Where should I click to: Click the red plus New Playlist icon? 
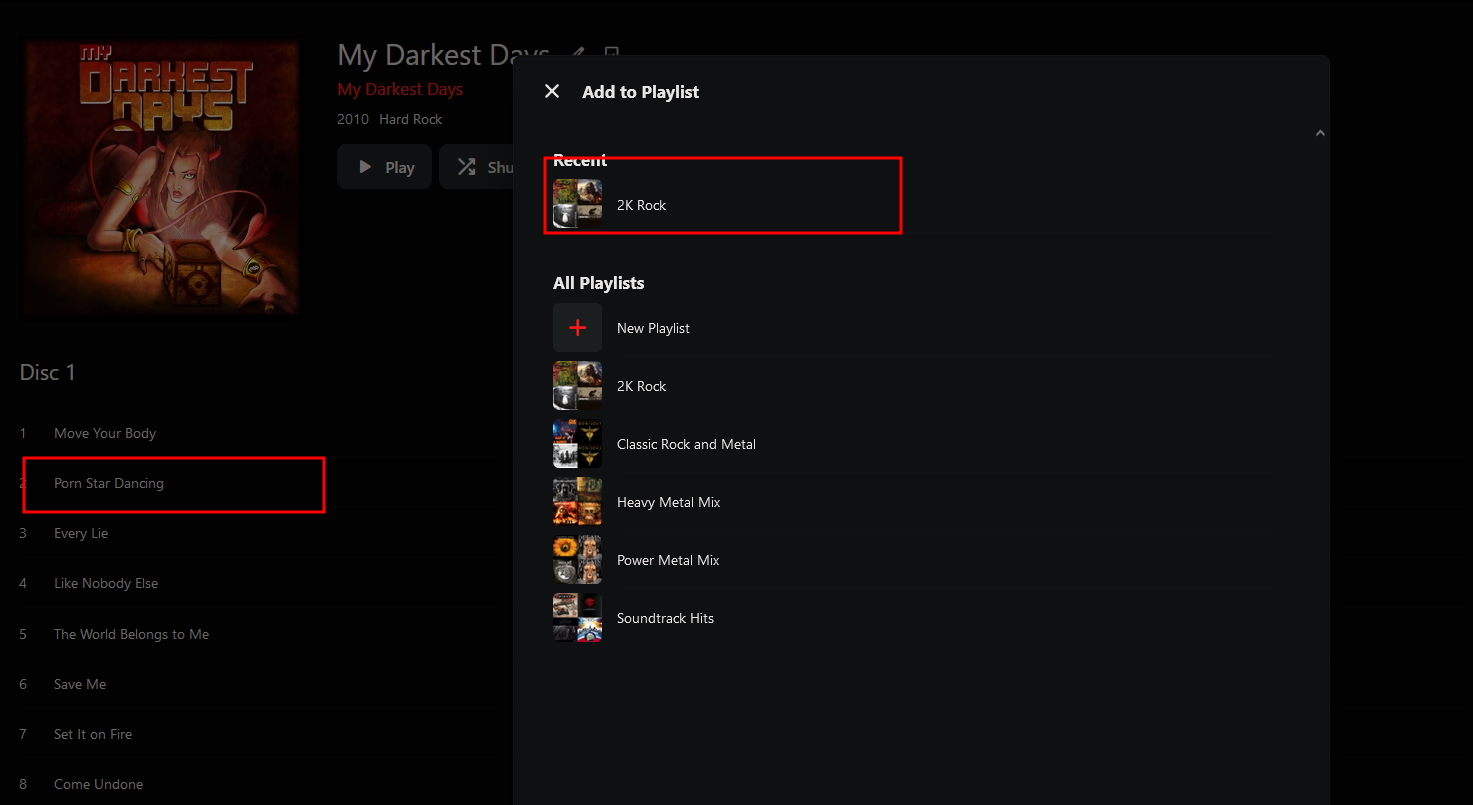pyautogui.click(x=578, y=328)
